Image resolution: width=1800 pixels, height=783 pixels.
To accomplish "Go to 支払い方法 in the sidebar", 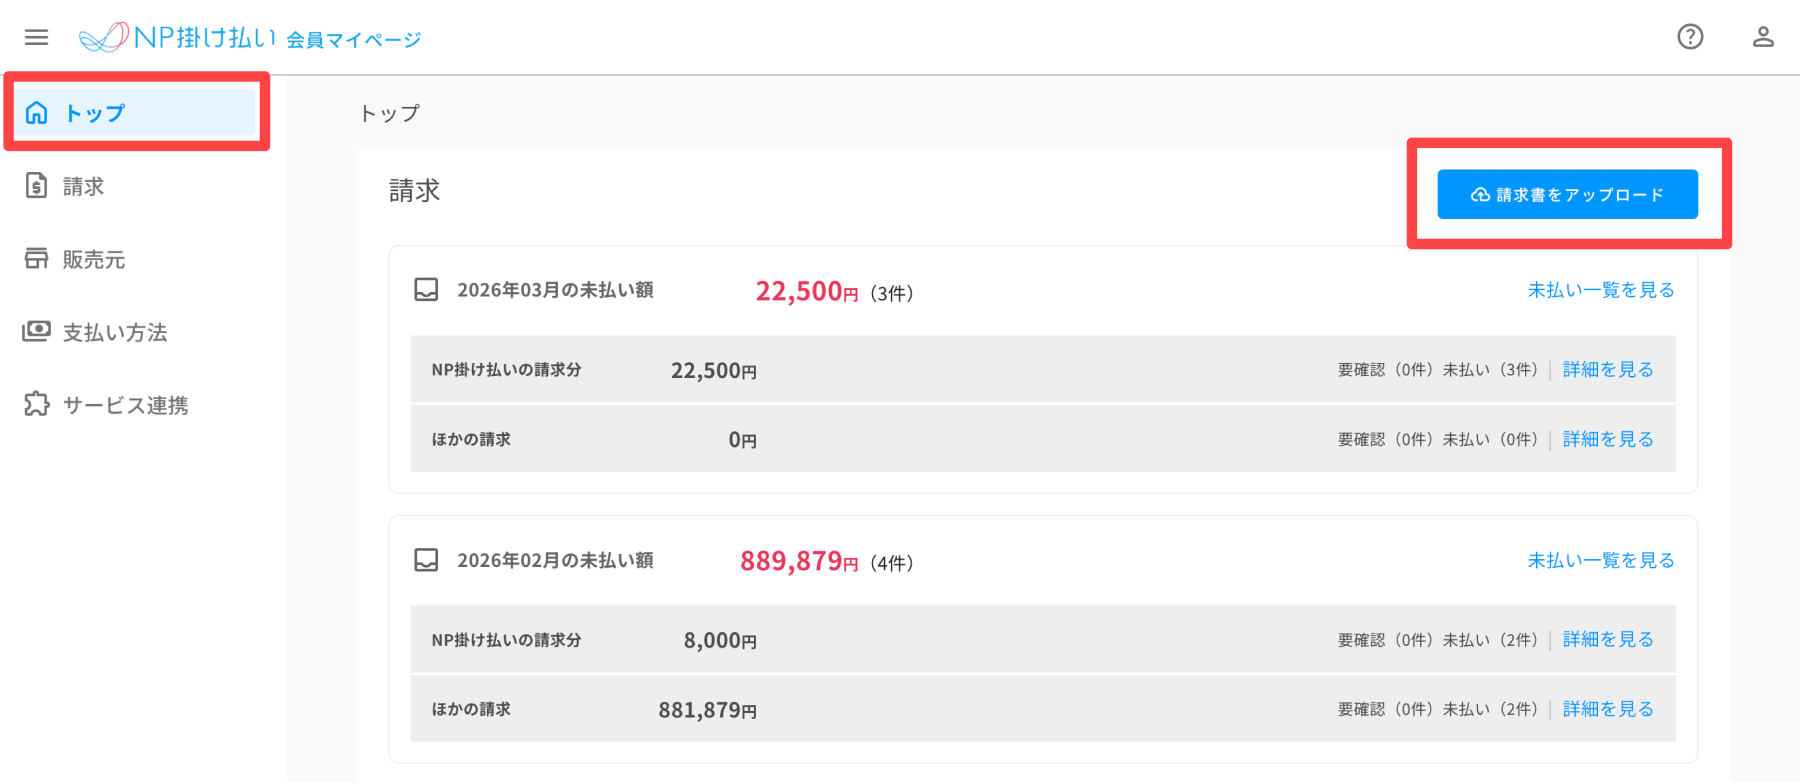I will [x=115, y=333].
